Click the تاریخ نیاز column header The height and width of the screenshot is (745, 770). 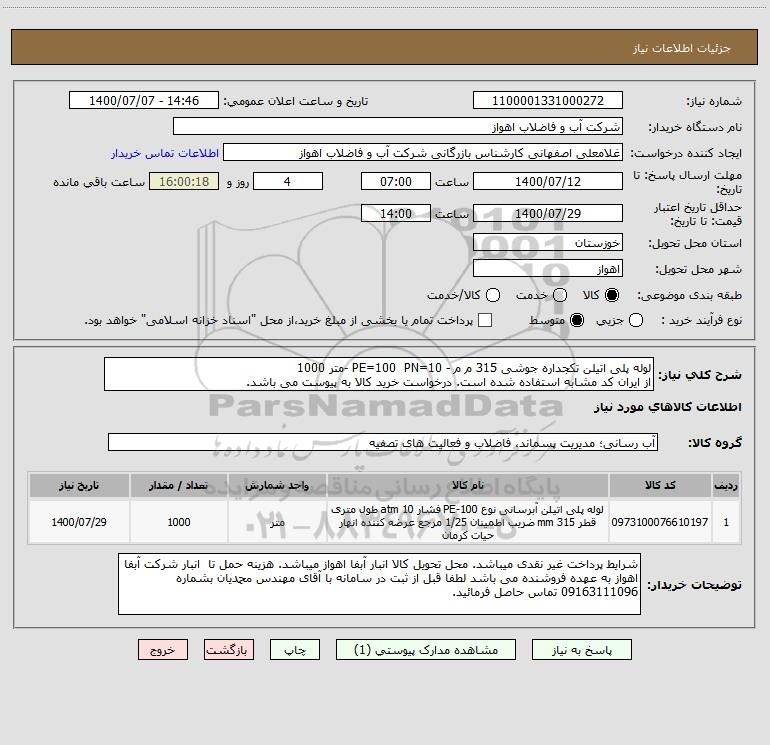(x=79, y=486)
